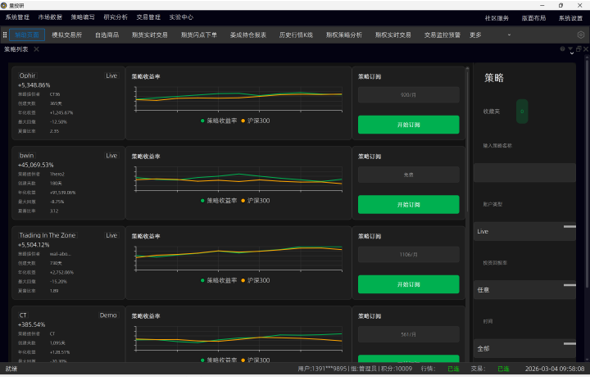The image size is (590, 377).
Task: Open the 更多 tab overflow
Action: pyautogui.click(x=476, y=35)
